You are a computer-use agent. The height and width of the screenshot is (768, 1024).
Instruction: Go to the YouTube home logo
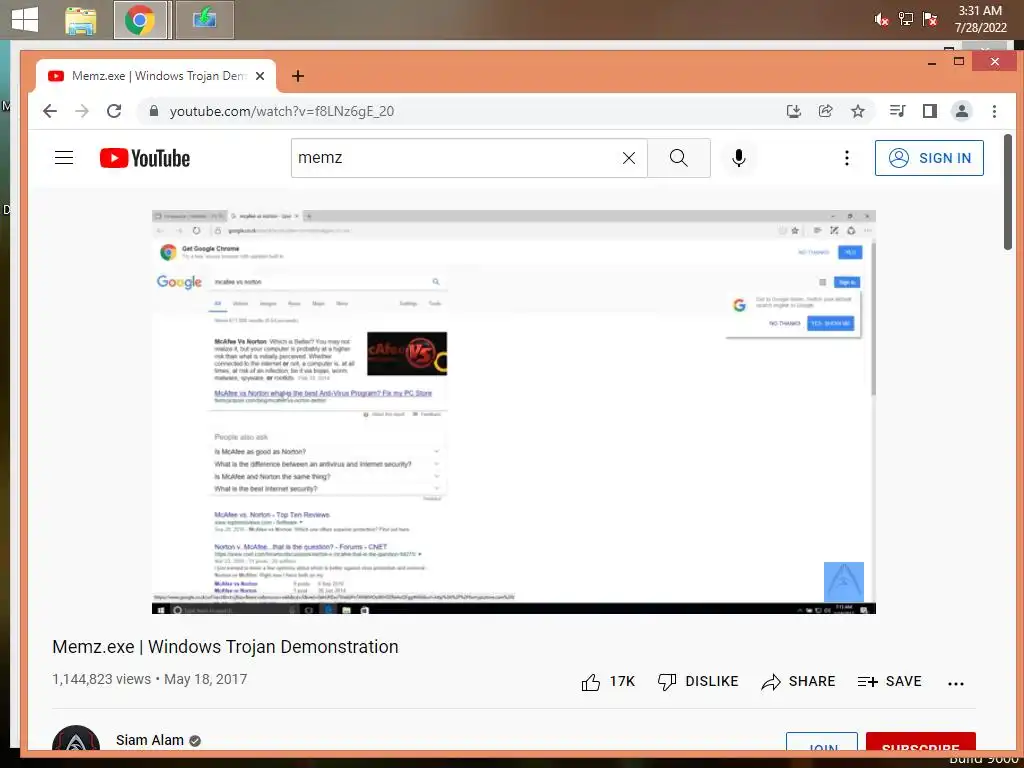tap(145, 158)
